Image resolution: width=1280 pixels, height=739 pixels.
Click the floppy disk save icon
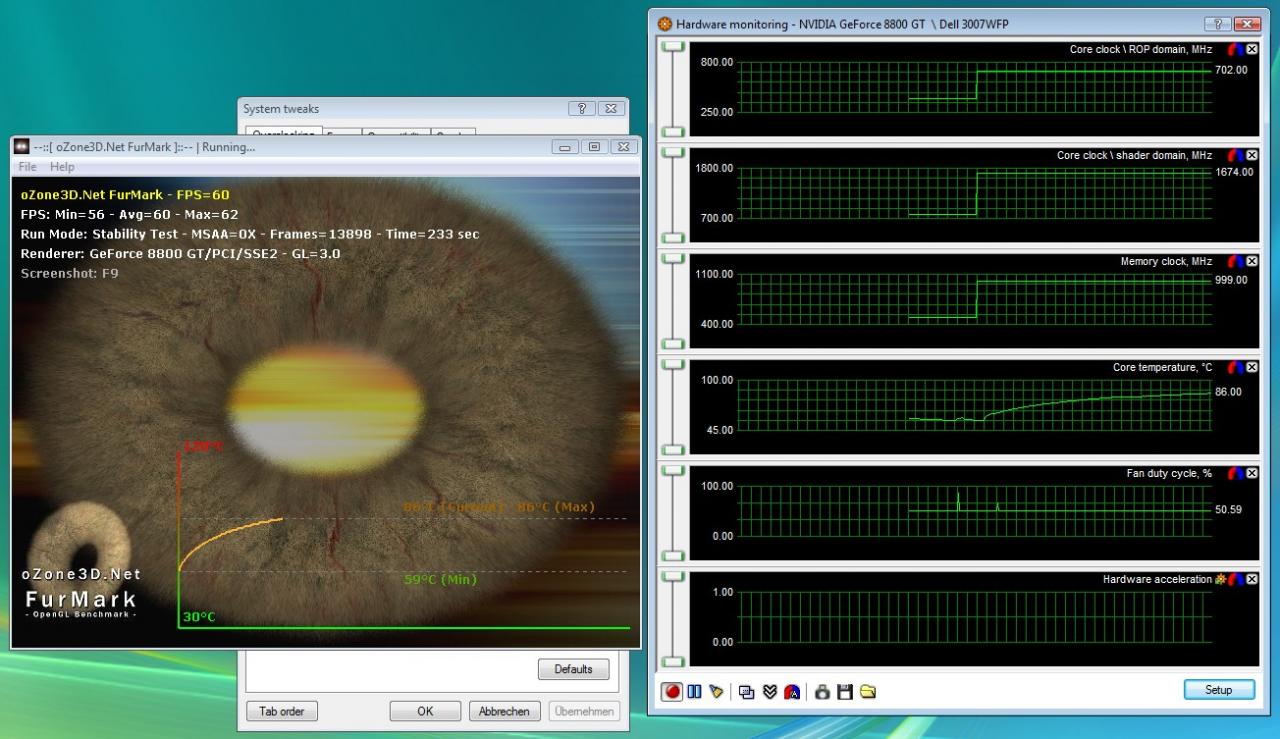[x=845, y=691]
